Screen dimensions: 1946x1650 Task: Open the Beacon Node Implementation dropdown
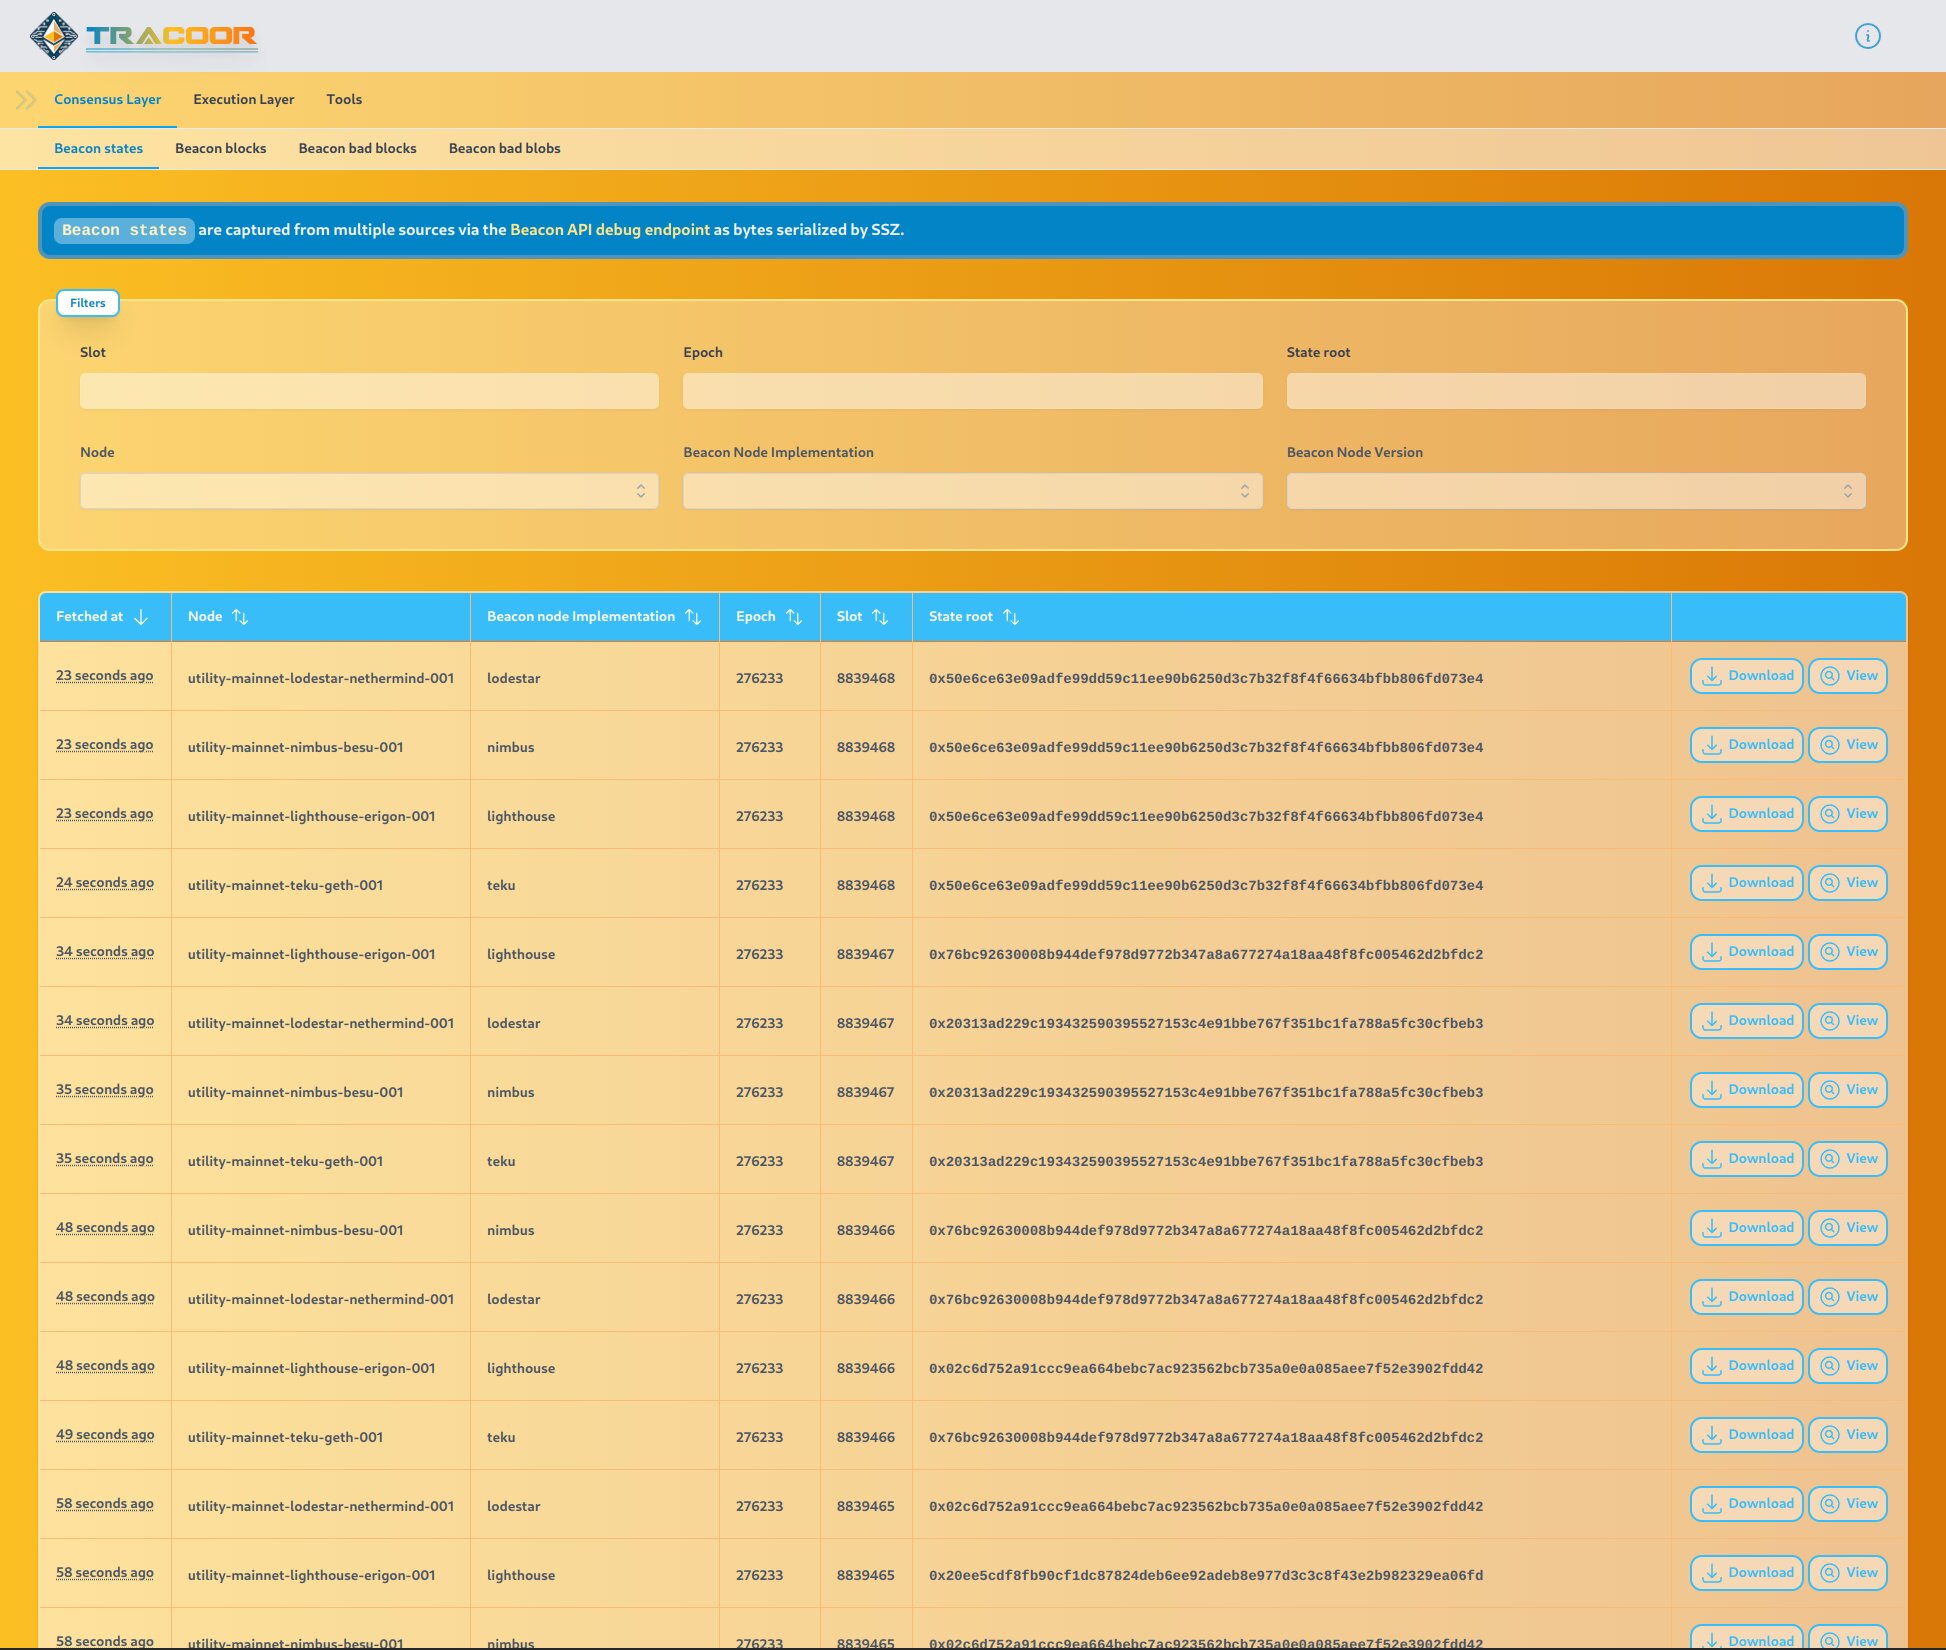coord(972,491)
